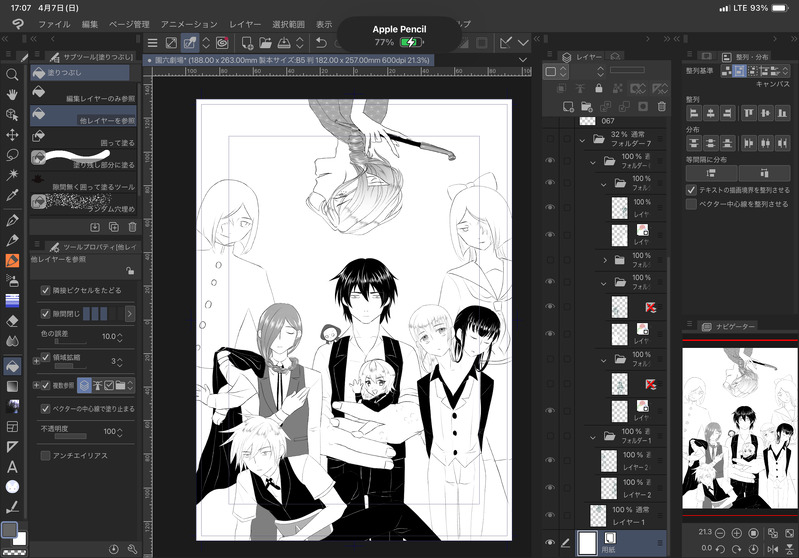Select the Hand move tool
Viewport: 799px width, 558px height.
12,94
